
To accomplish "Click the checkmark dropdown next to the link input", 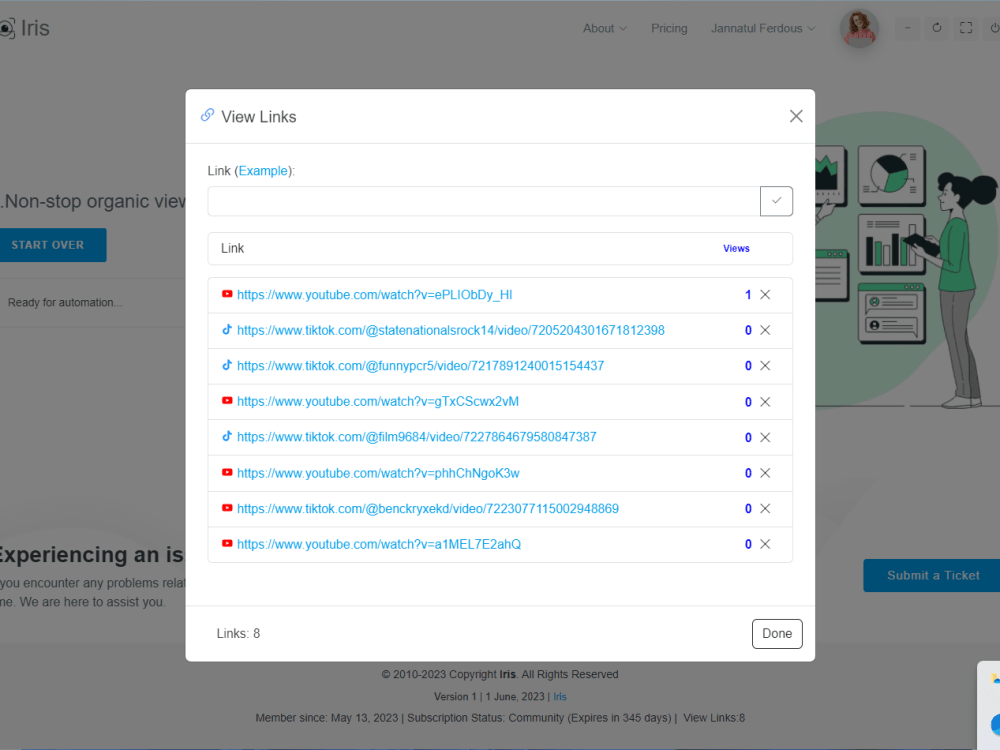I will pos(776,201).
